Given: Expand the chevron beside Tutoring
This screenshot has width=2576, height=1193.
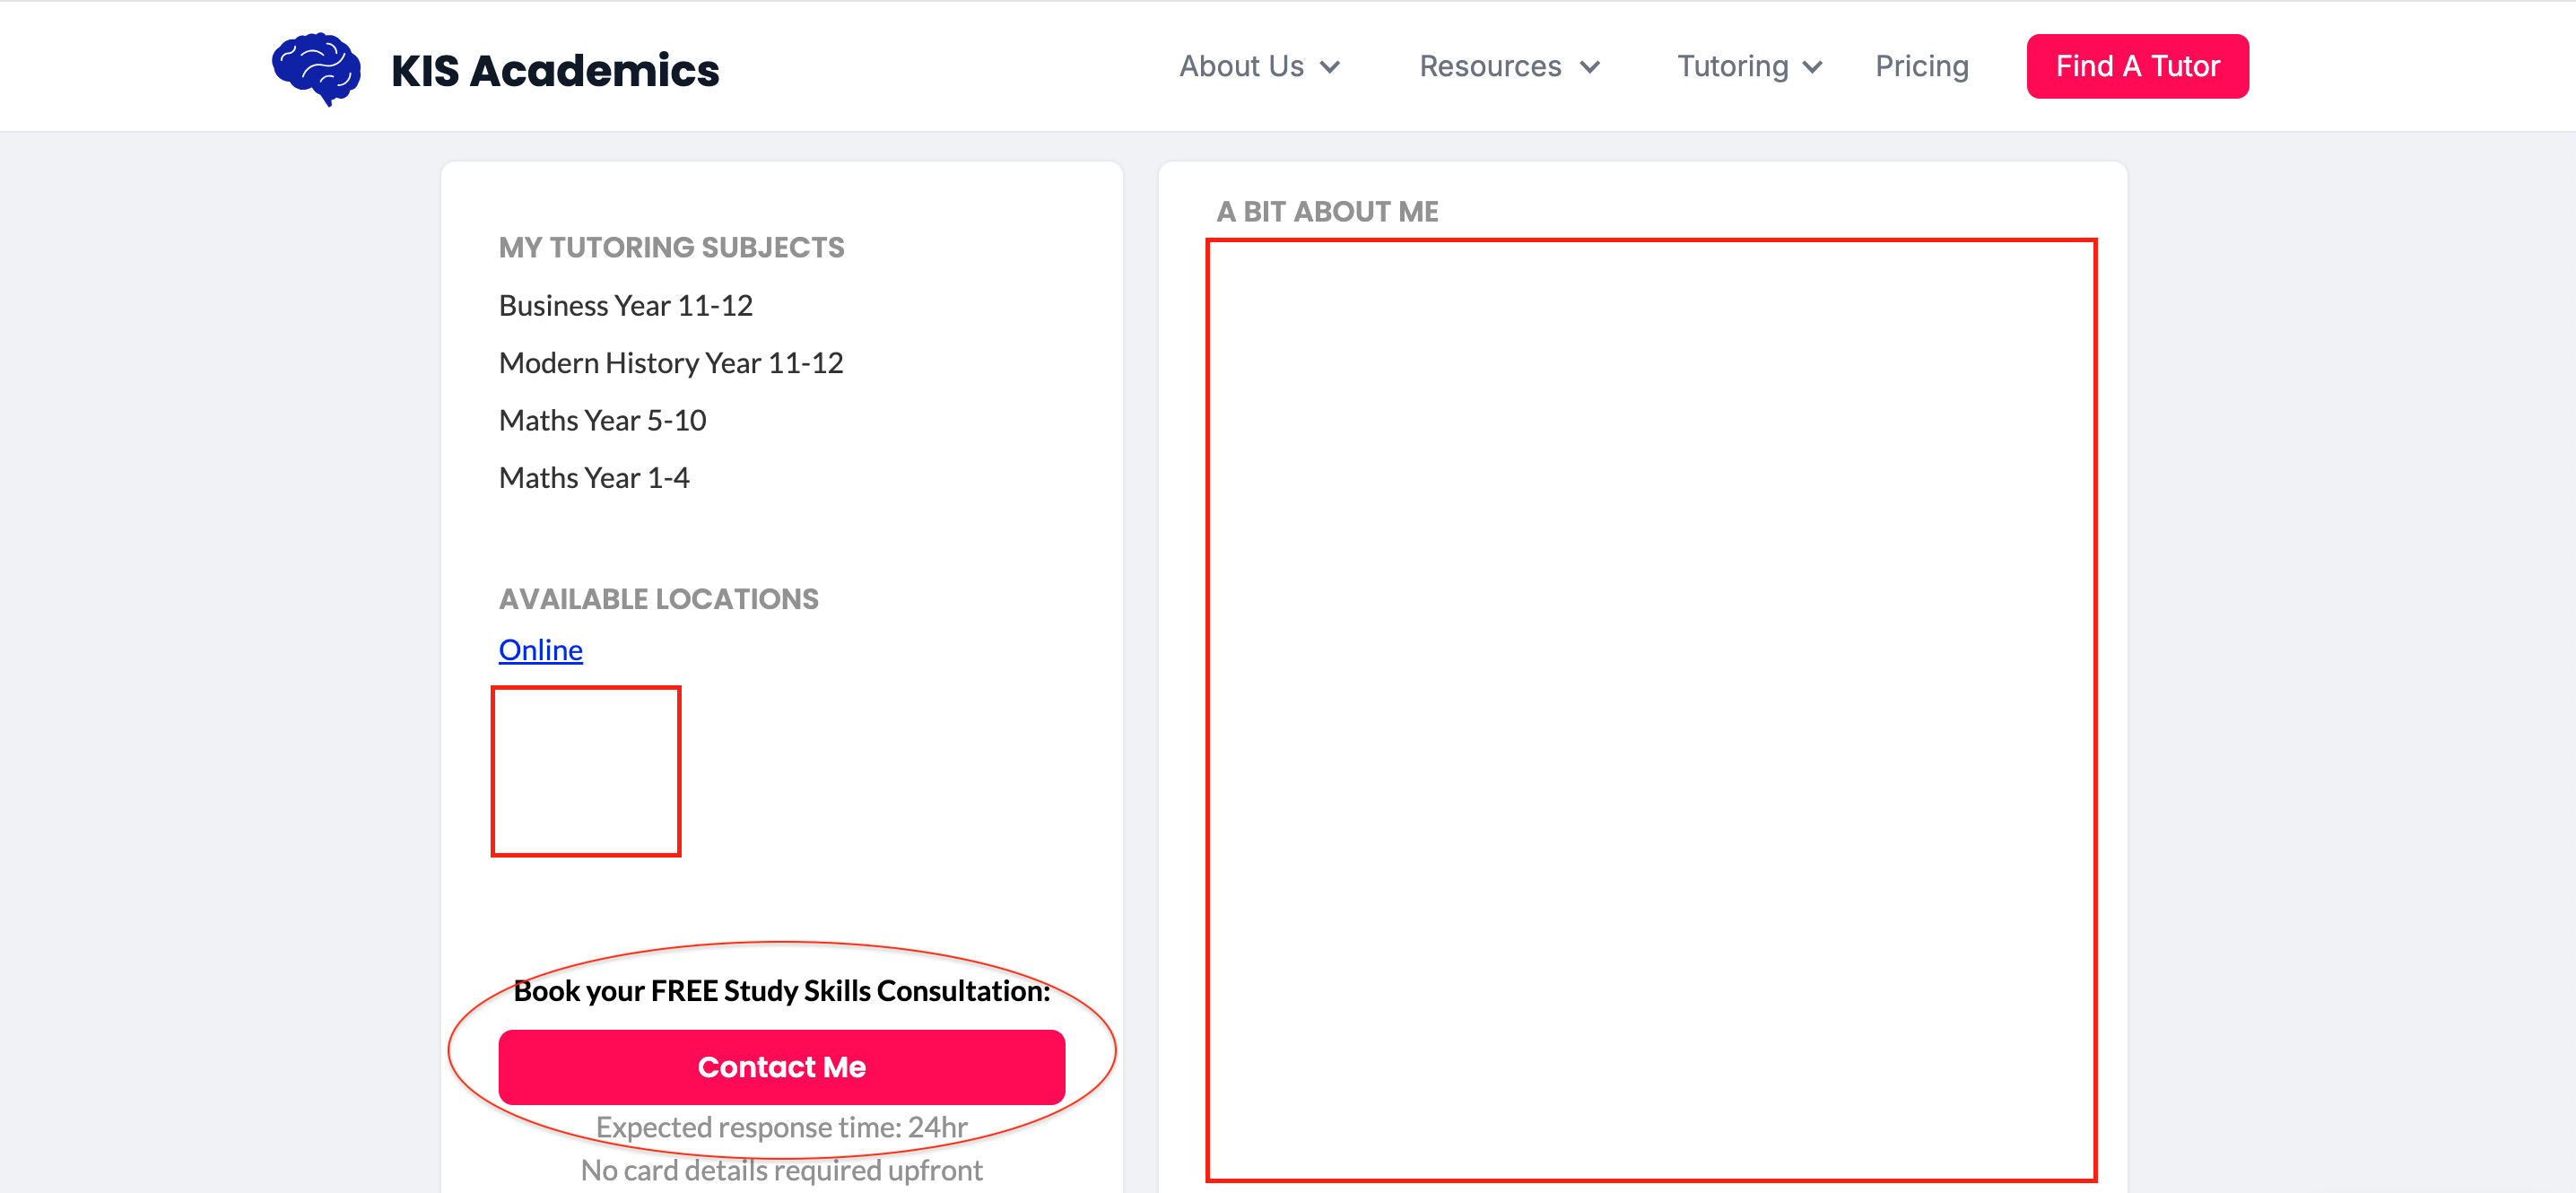Looking at the screenshot, I should pos(1813,67).
